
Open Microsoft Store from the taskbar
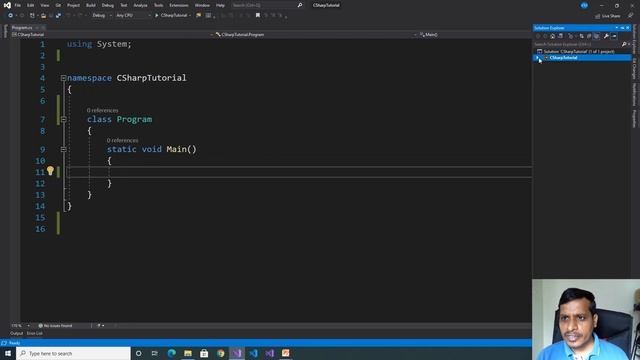(x=204, y=353)
